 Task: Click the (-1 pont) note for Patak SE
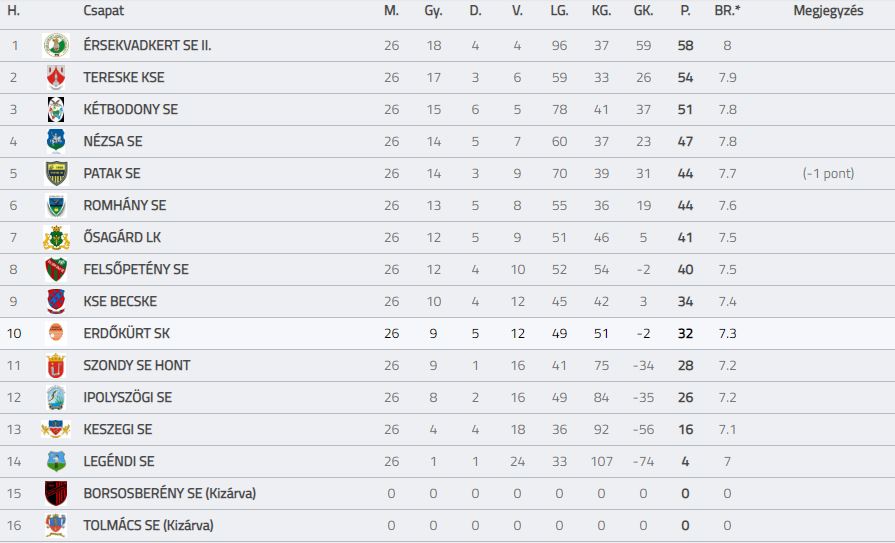point(828,173)
